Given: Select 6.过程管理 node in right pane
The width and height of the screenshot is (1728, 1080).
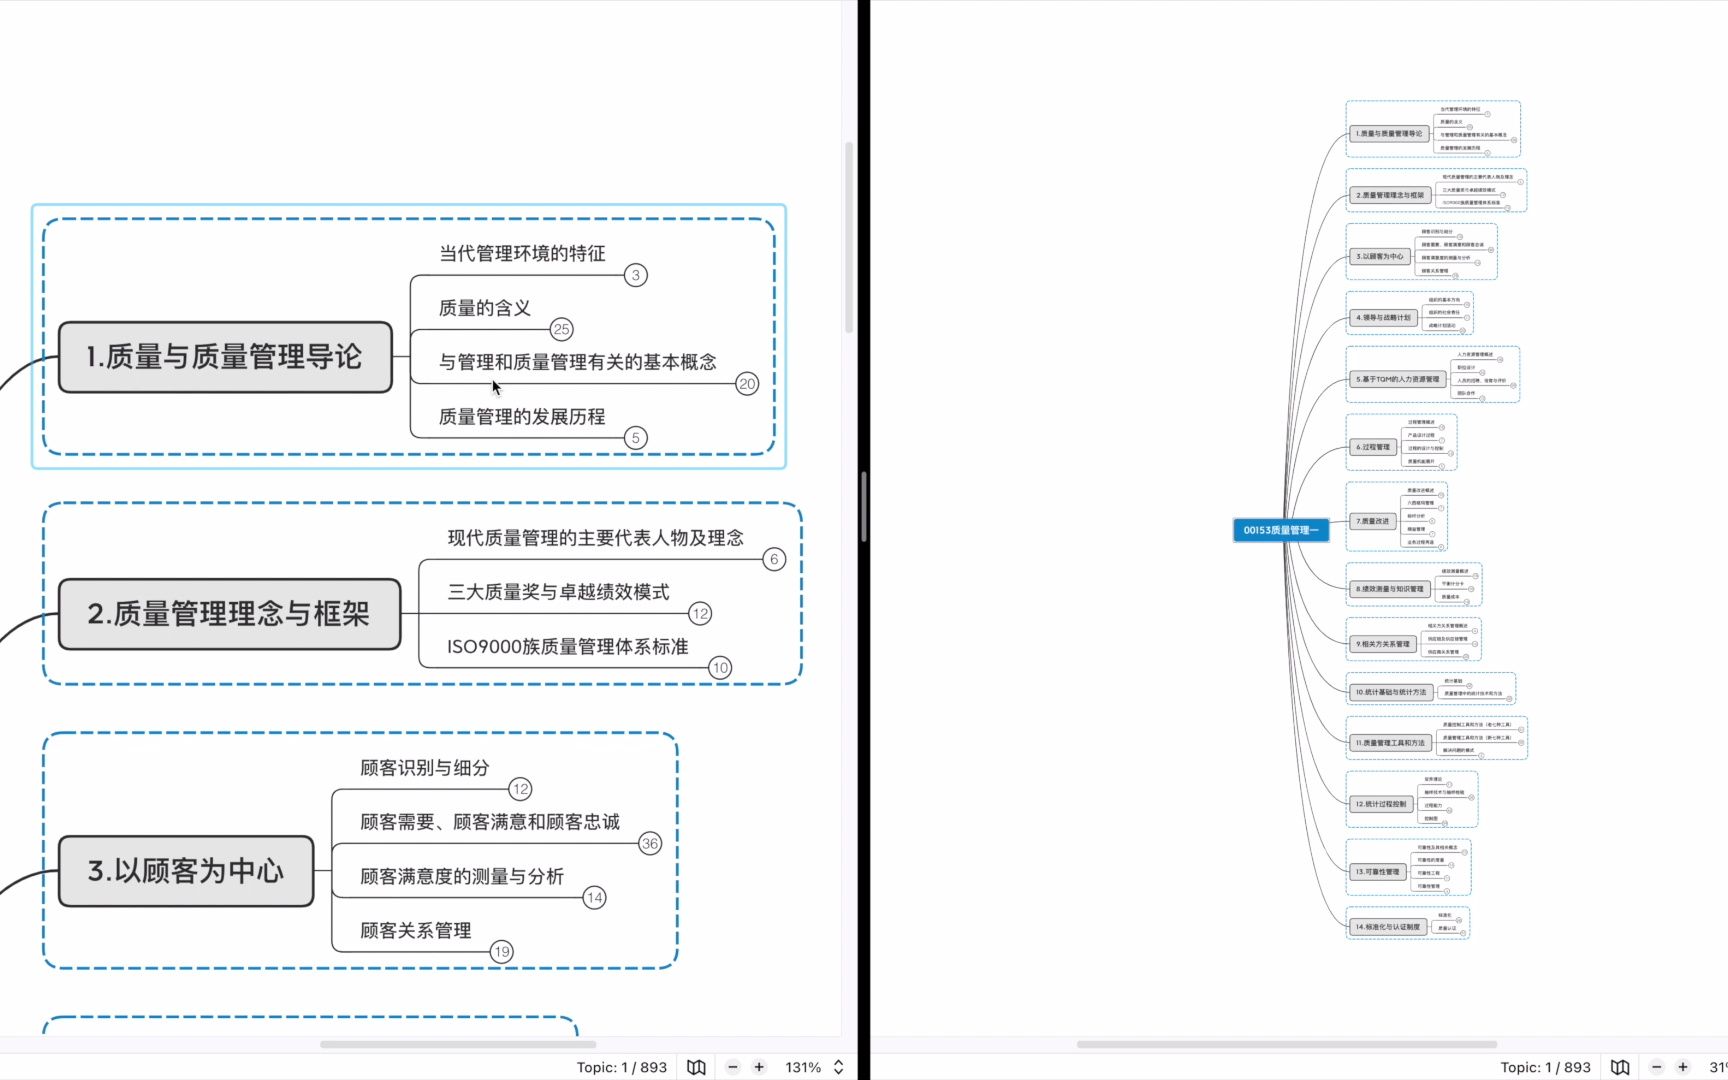Looking at the screenshot, I should click(1373, 447).
